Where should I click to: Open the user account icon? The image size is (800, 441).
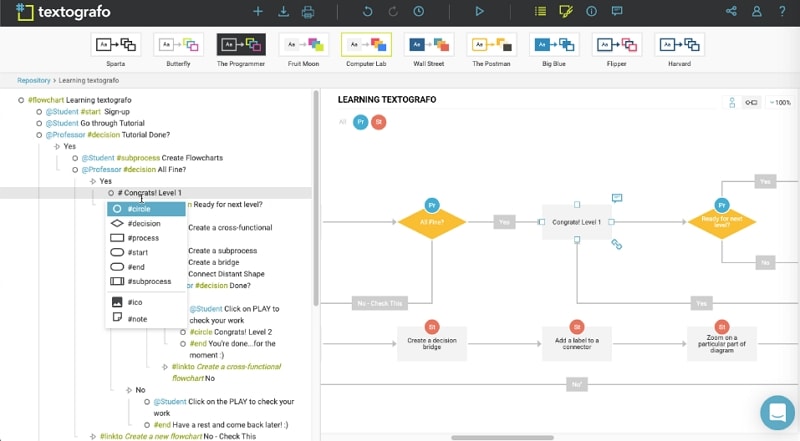click(x=757, y=11)
